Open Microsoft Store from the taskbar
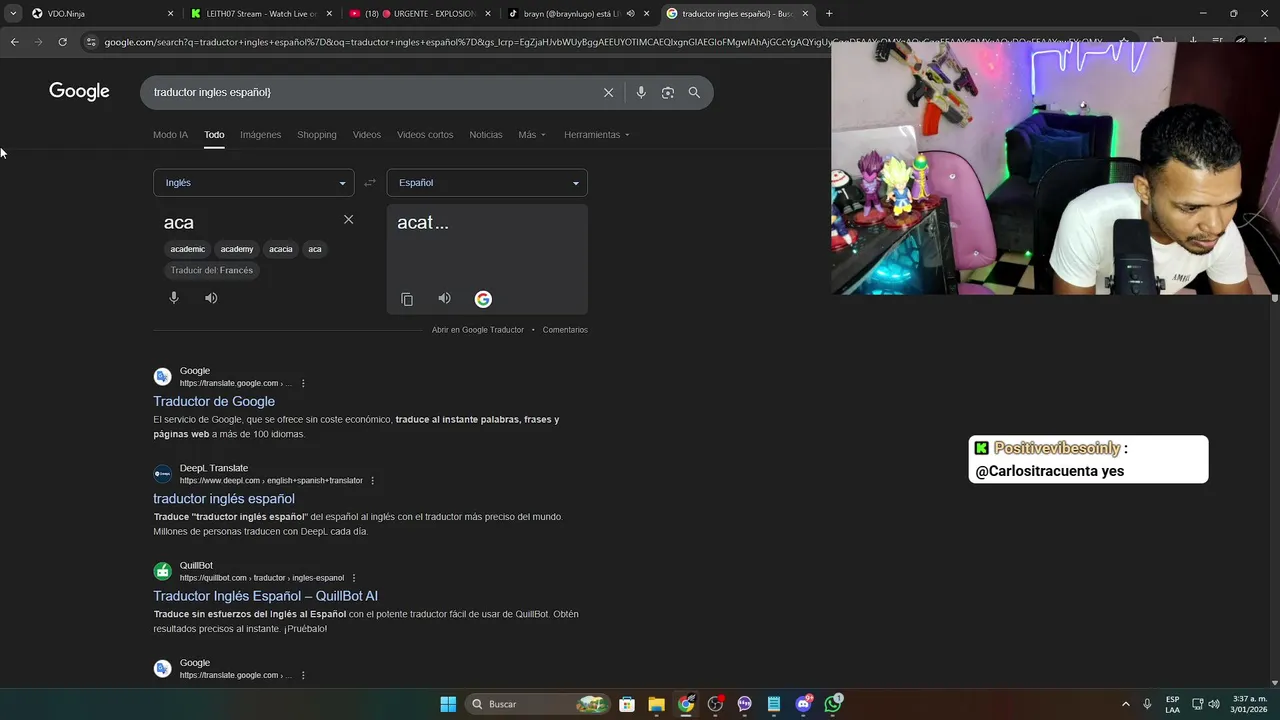The image size is (1280, 720). (x=627, y=704)
